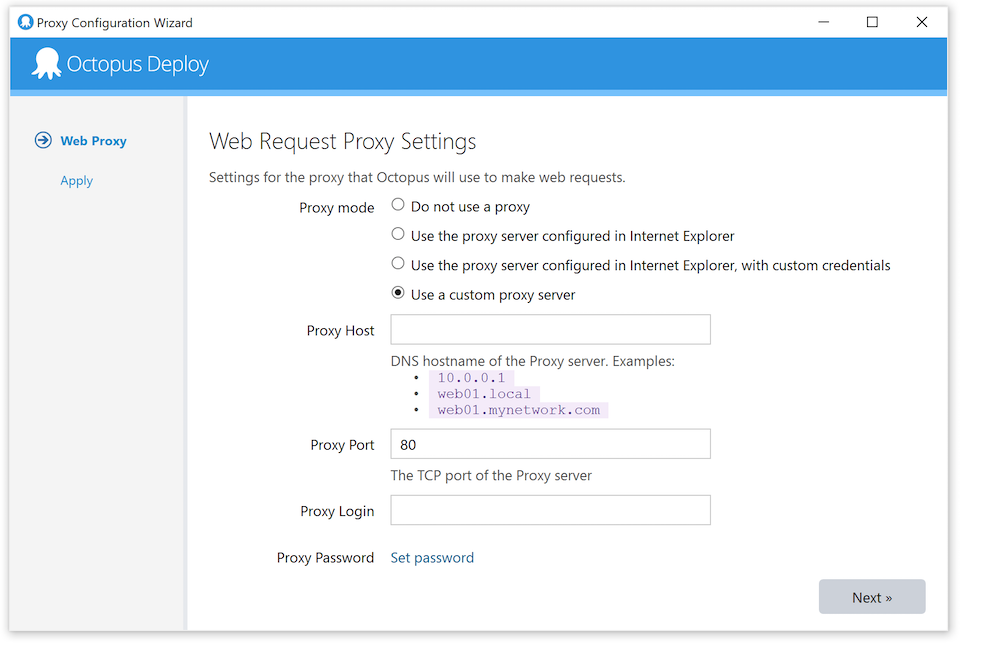Focus the Proxy Host input field
Image resolution: width=1000 pixels, height=654 pixels.
(x=550, y=329)
